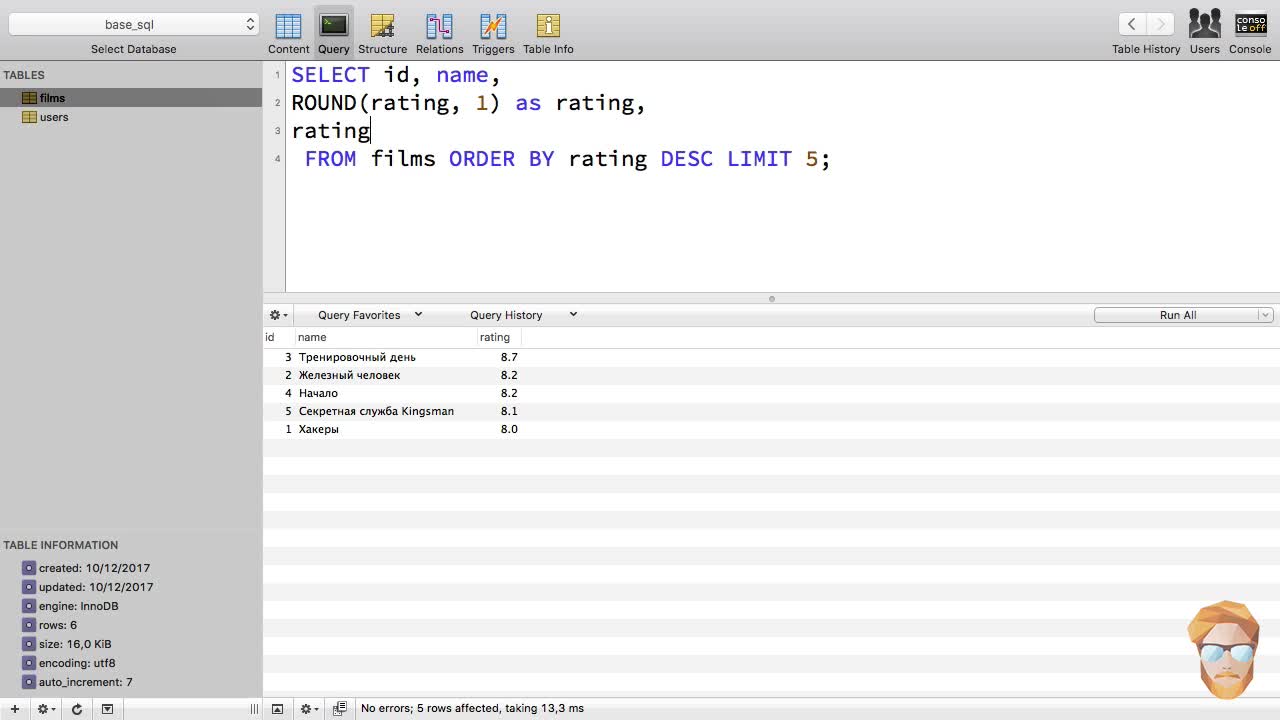Image resolution: width=1280 pixels, height=720 pixels.
Task: Click the created: 10/12/2017 info
Action: pyautogui.click(x=94, y=568)
